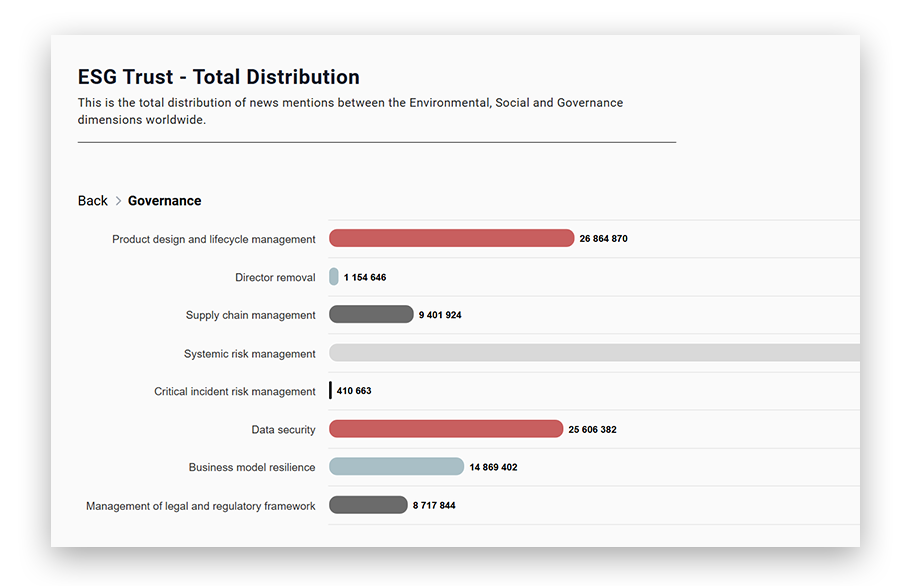Click the Business model resilience label
914x586 pixels.
tap(252, 467)
